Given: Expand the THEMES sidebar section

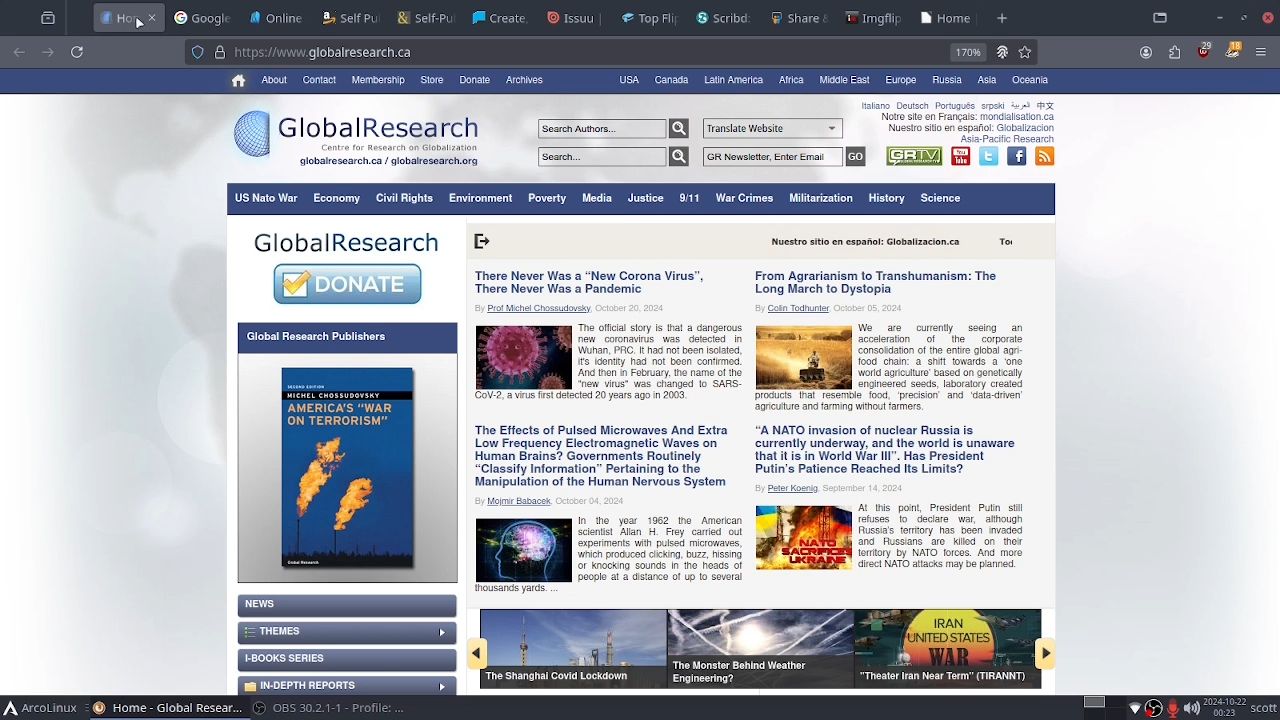Looking at the screenshot, I should pyautogui.click(x=441, y=632).
